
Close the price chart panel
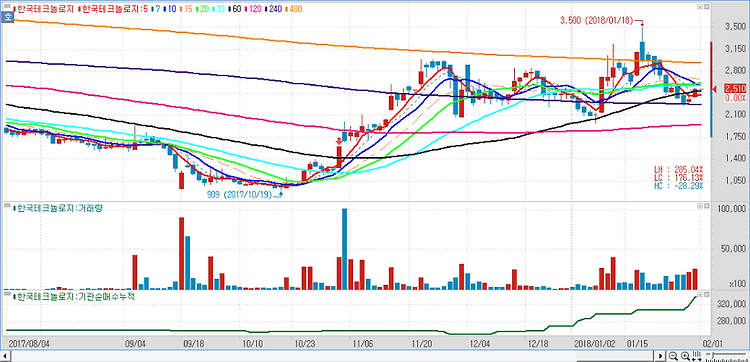tap(706, 8)
